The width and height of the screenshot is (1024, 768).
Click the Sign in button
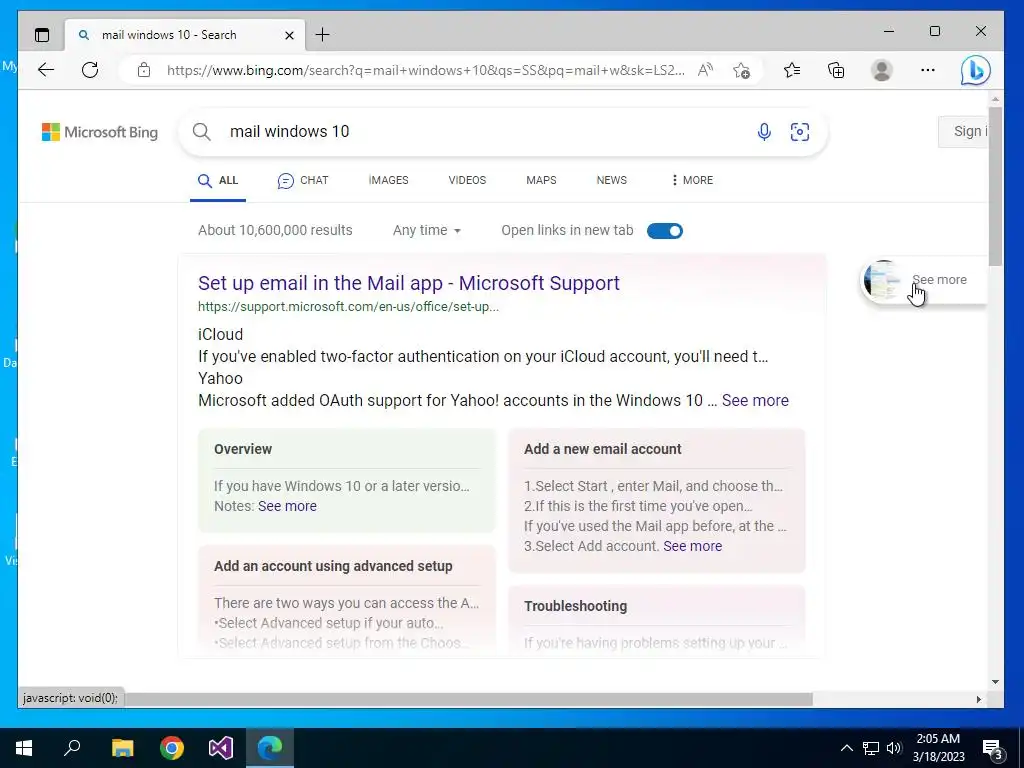pyautogui.click(x=963, y=131)
